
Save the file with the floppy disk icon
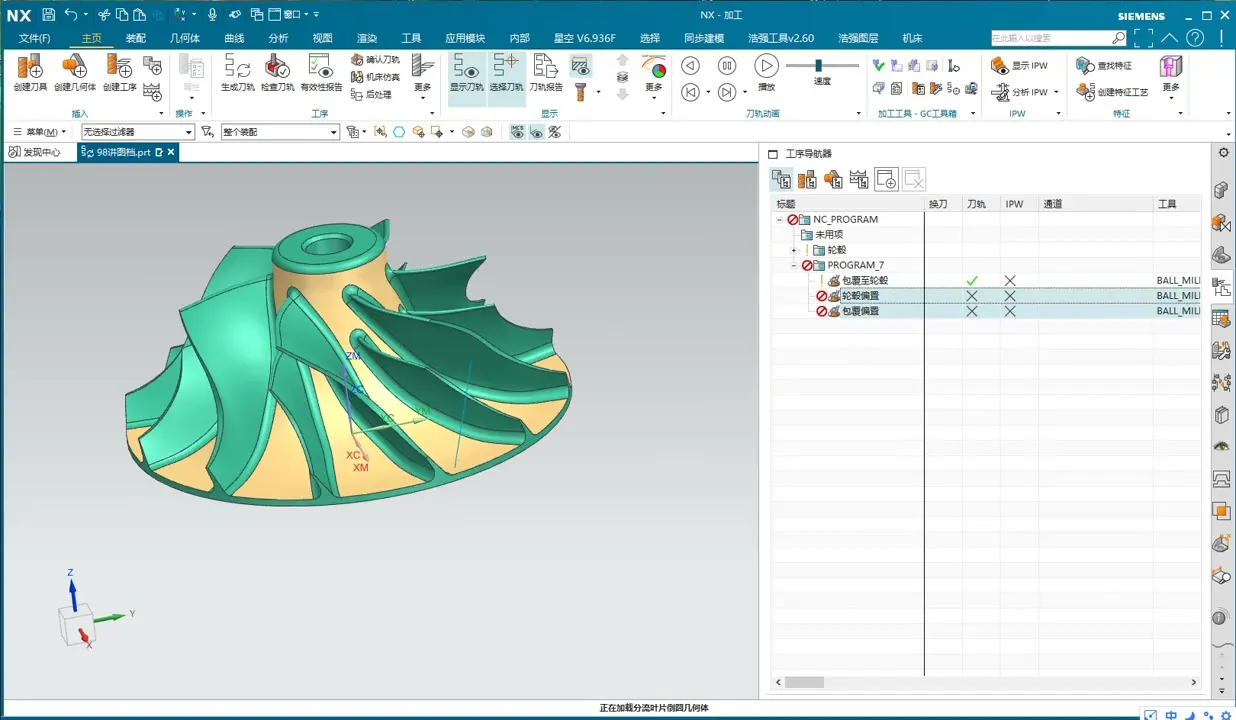[x=48, y=14]
